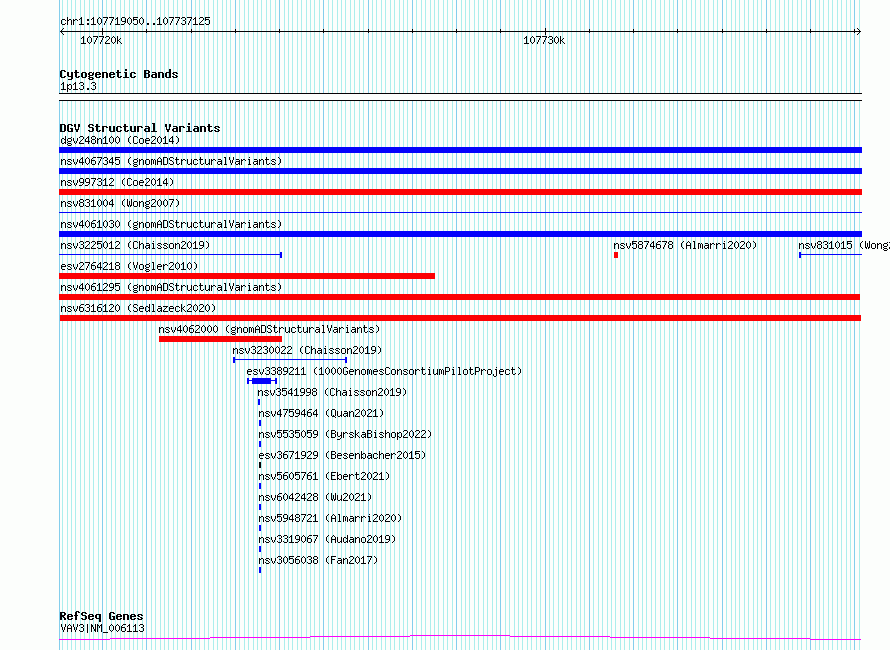Click the nsv3230022 (Chaisson2019) label
The height and width of the screenshot is (650, 890).
click(x=307, y=350)
